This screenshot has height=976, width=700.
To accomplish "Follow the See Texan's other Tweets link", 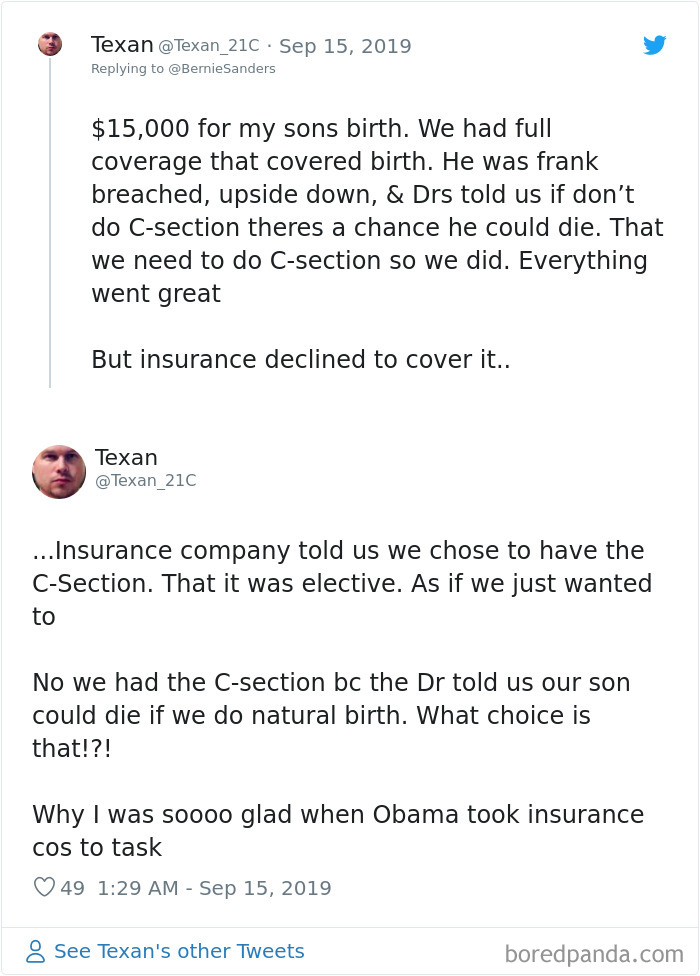I will [180, 951].
